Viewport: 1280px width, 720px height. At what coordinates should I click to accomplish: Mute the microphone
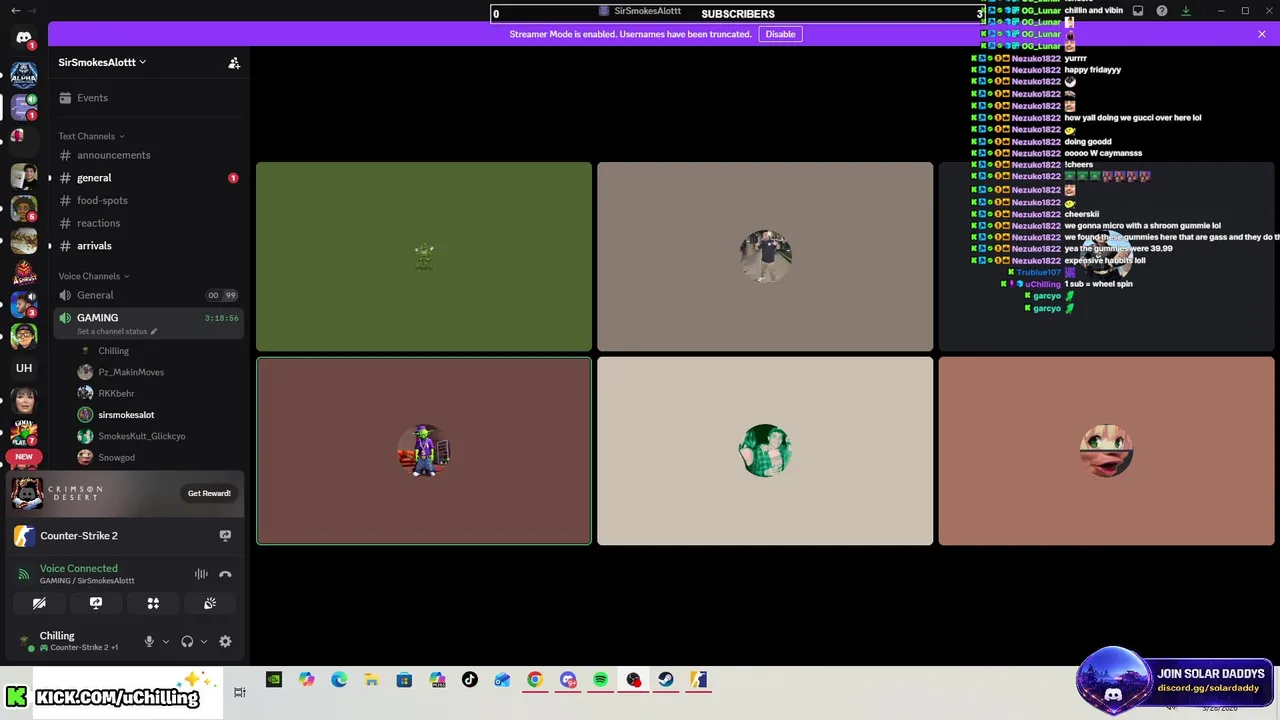pos(149,642)
